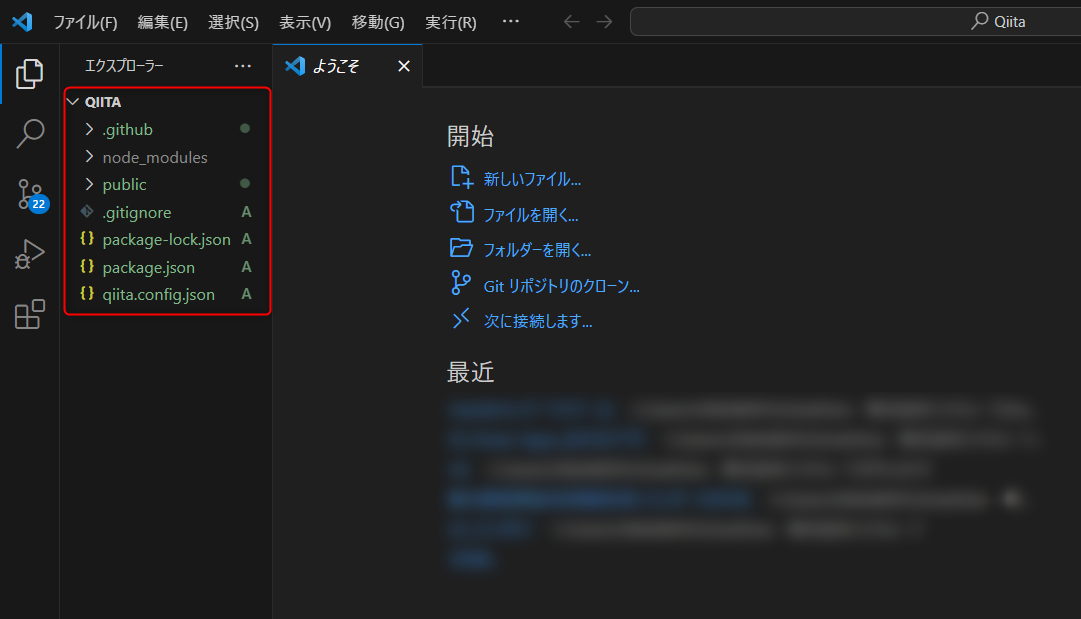Screen dimensions: 1081x619
Task: Open the Explorer view in activity bar
Action: click(x=29, y=74)
